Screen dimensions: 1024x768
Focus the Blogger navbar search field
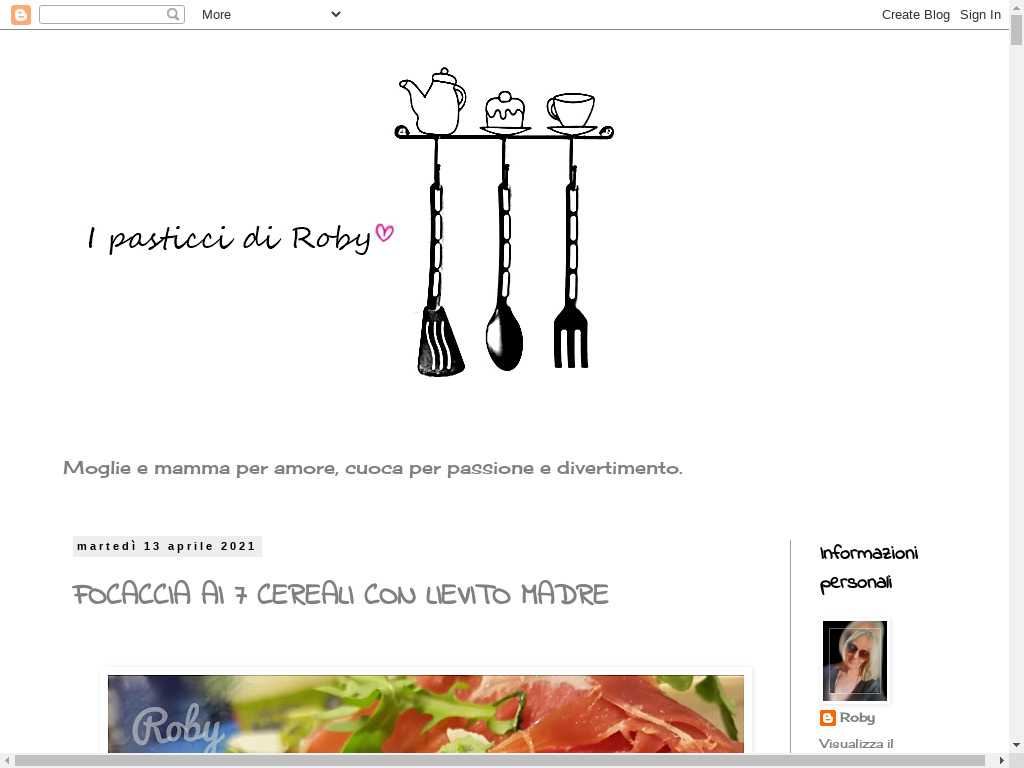(103, 15)
